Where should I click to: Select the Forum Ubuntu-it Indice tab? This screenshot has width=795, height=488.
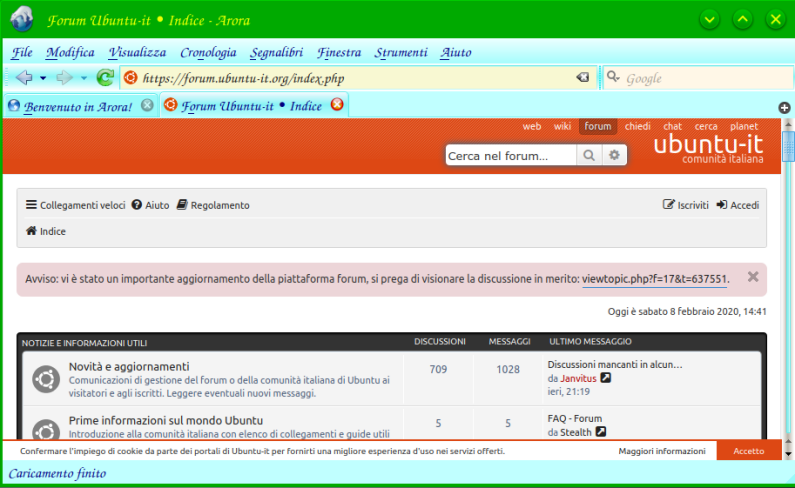252,106
